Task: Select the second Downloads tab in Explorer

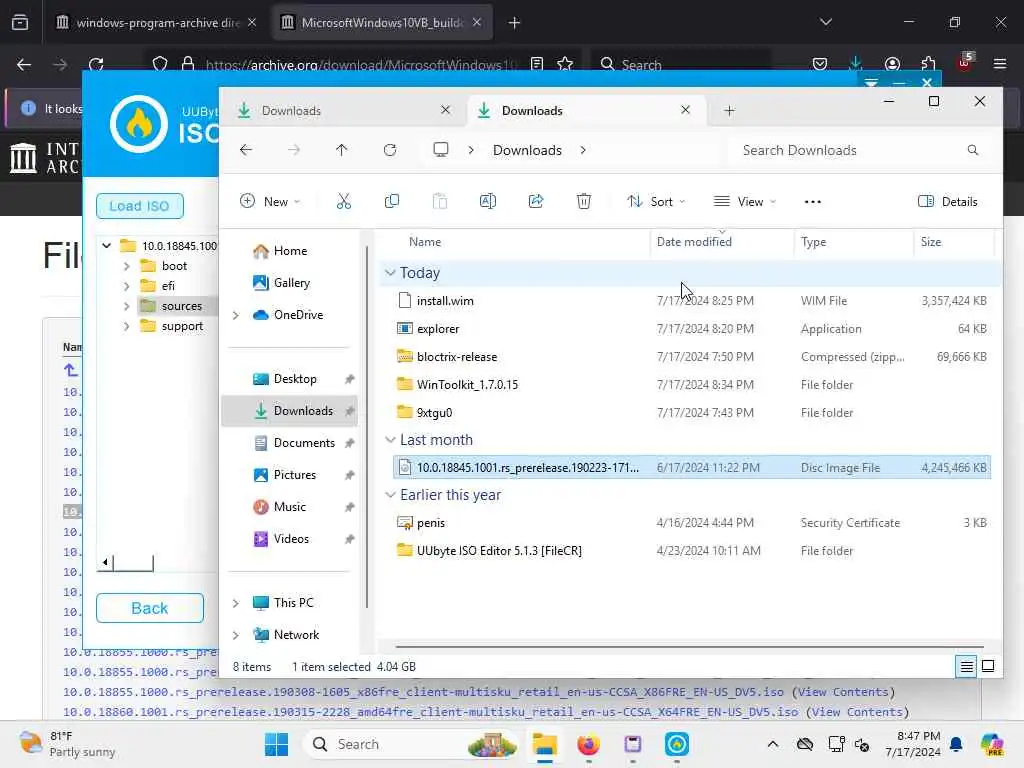Action: 586,110
